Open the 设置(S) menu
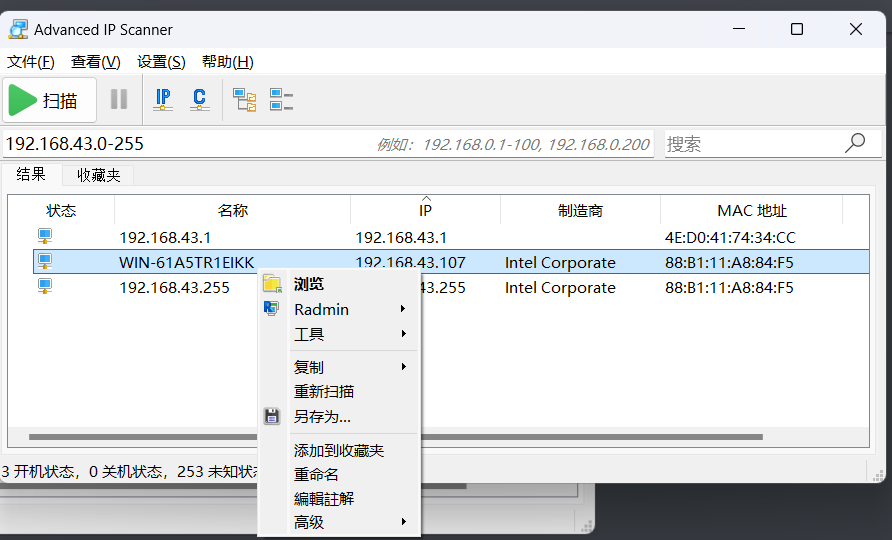The width and height of the screenshot is (892, 540). pyautogui.click(x=161, y=61)
